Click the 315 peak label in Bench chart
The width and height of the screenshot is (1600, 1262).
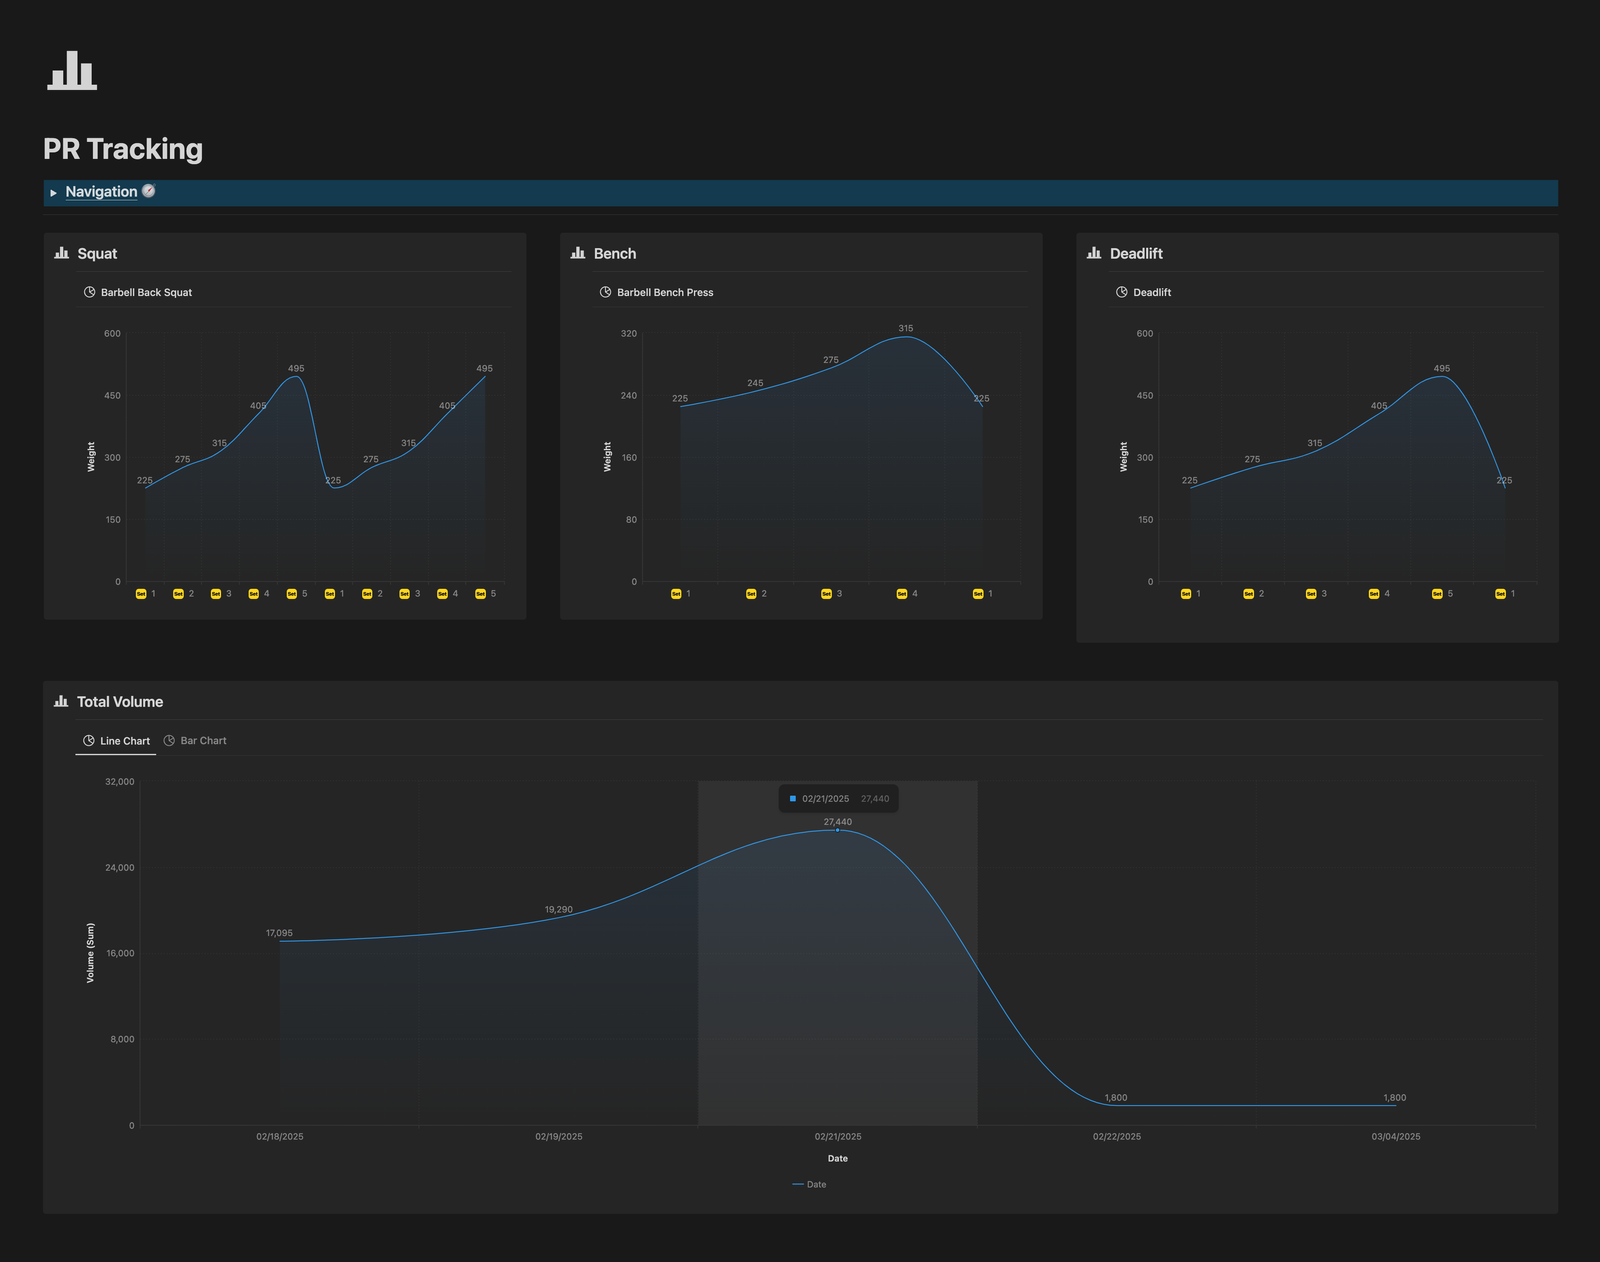click(905, 329)
